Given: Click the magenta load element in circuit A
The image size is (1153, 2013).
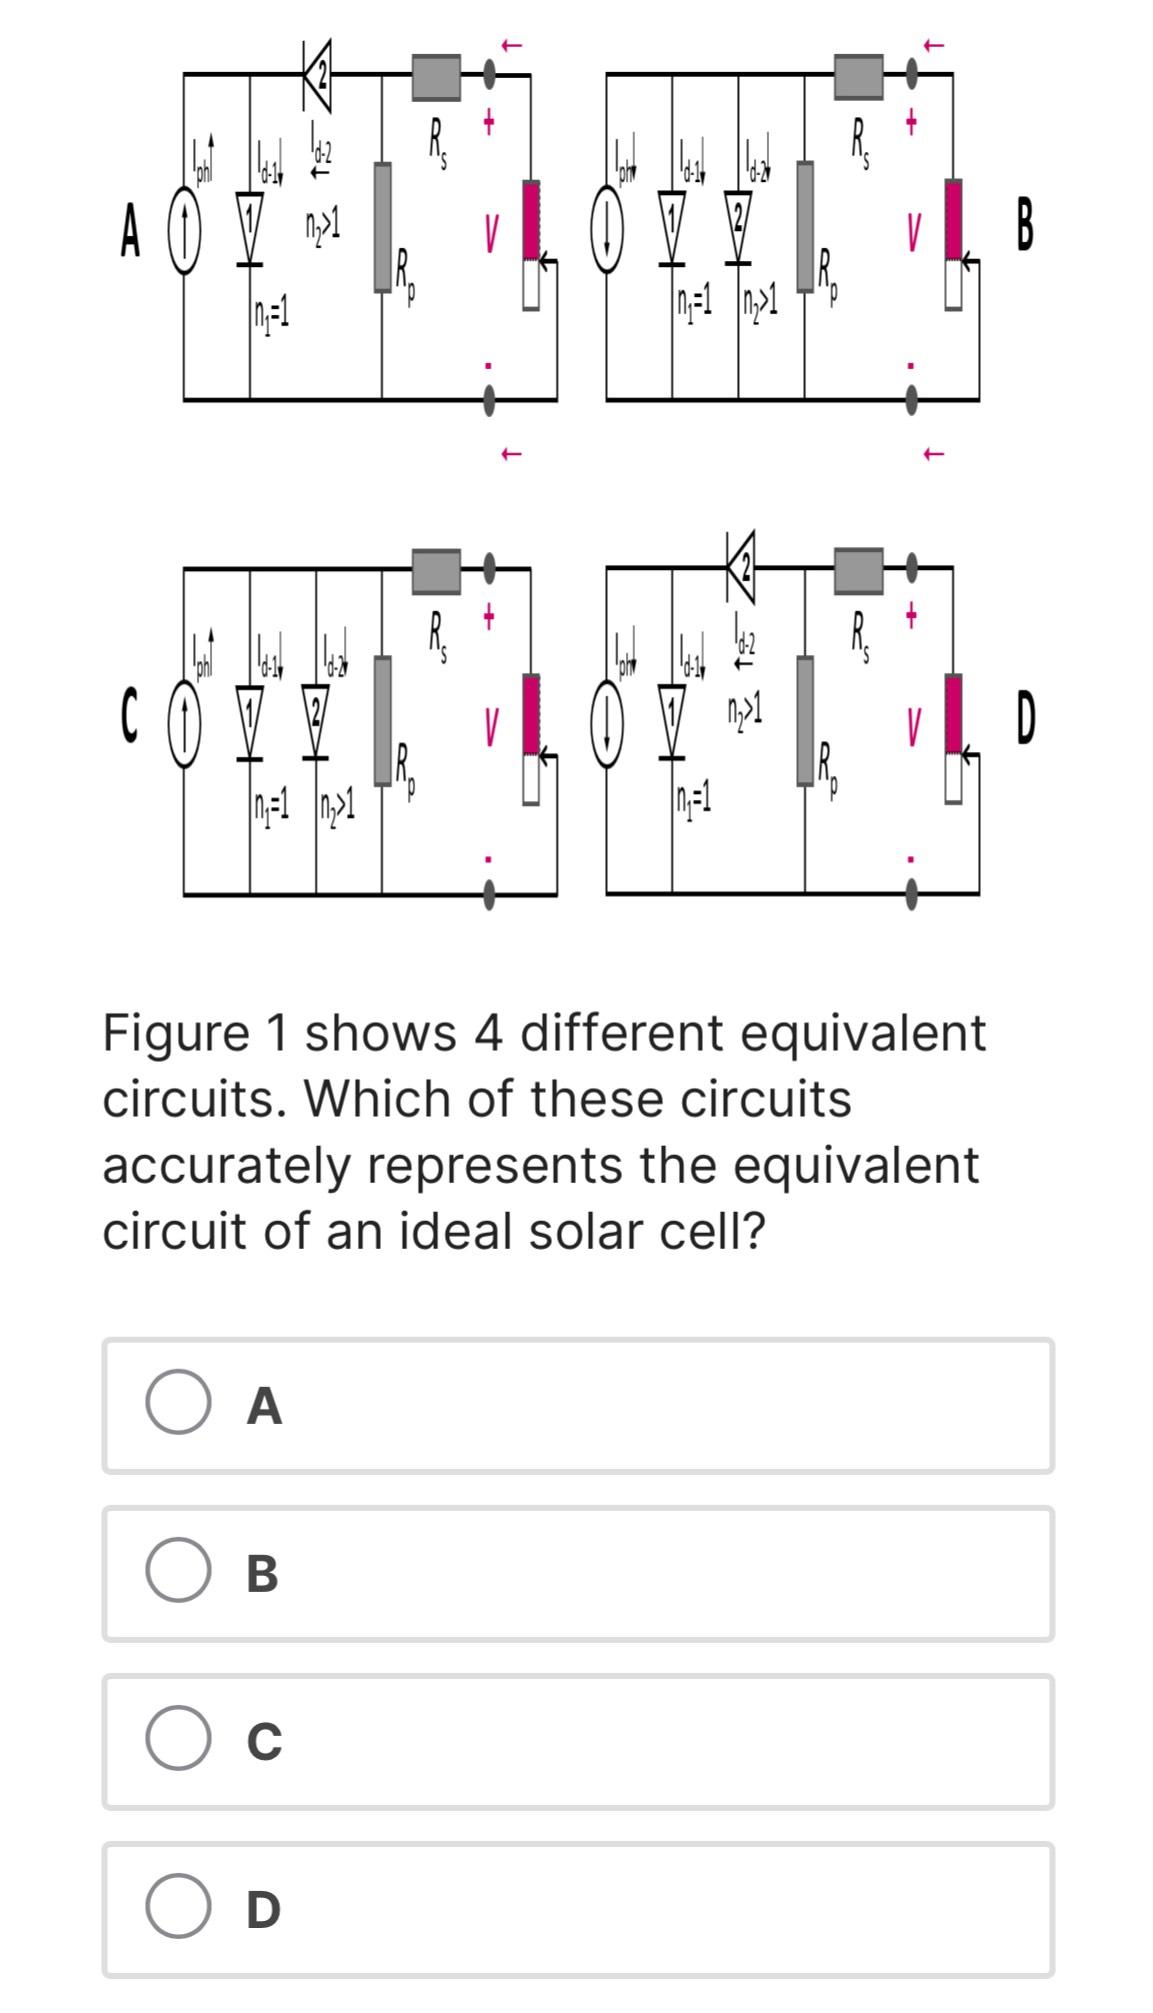Looking at the screenshot, I should point(530,220).
